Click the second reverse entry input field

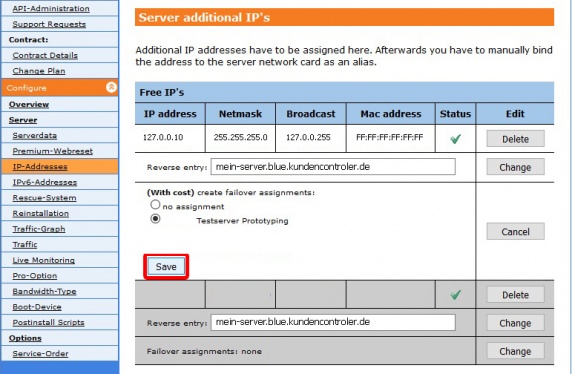(333, 322)
